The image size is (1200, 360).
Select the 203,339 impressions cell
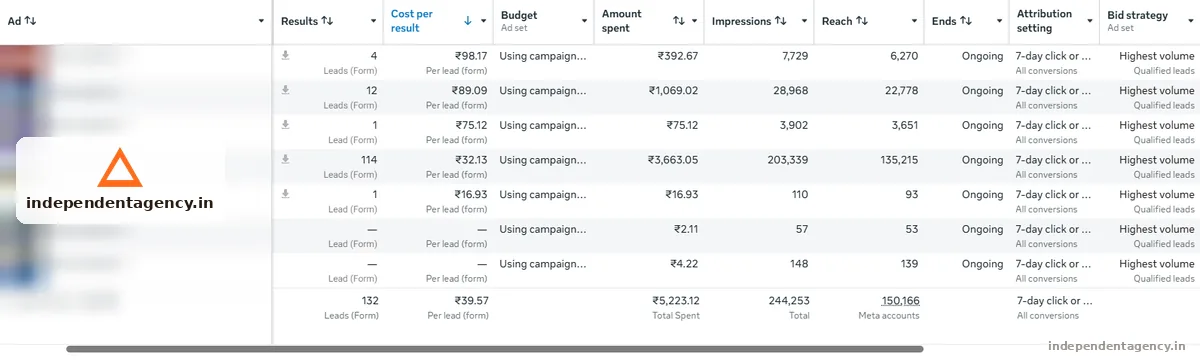787,160
